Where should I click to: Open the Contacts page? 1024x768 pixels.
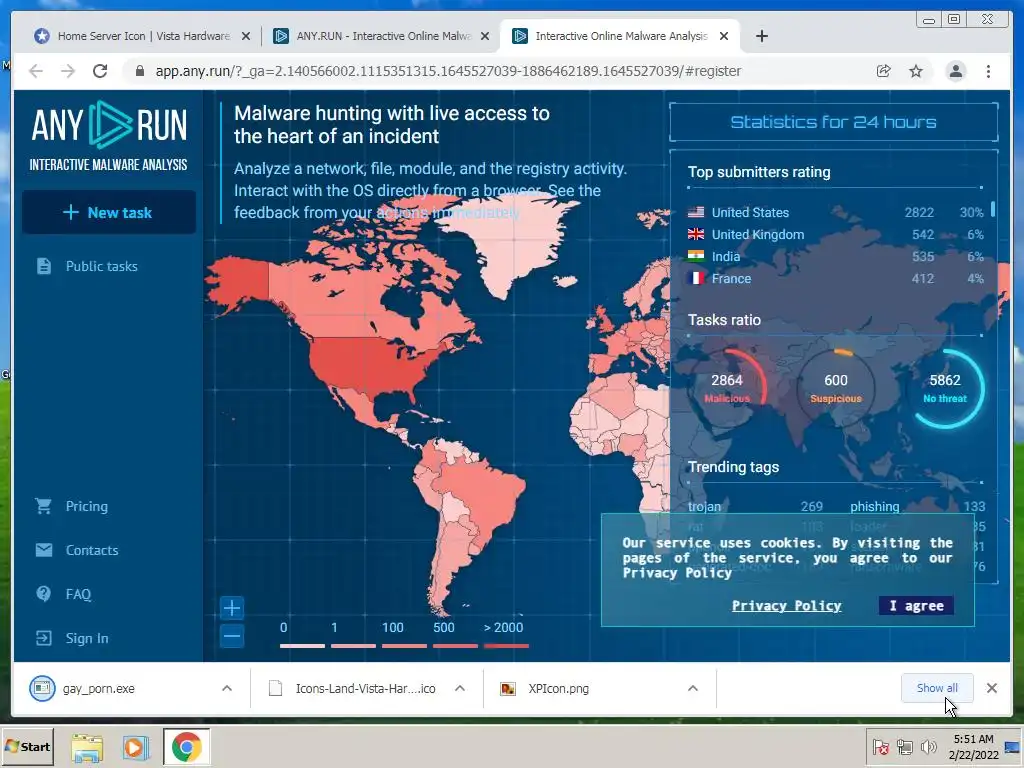click(91, 550)
